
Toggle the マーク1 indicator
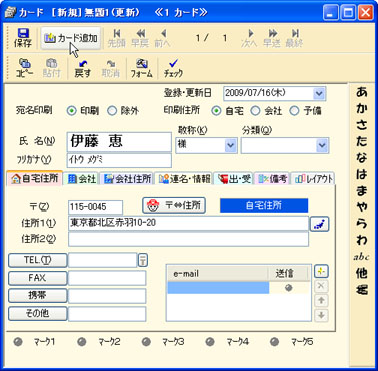(x=18, y=342)
